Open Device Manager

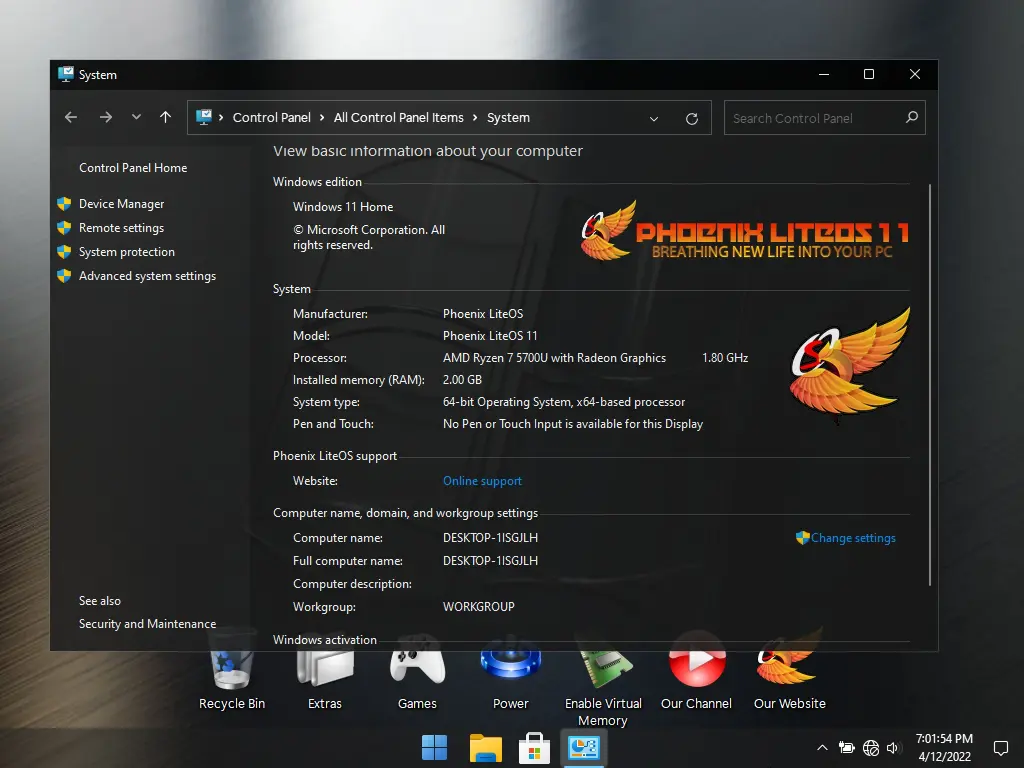(121, 204)
